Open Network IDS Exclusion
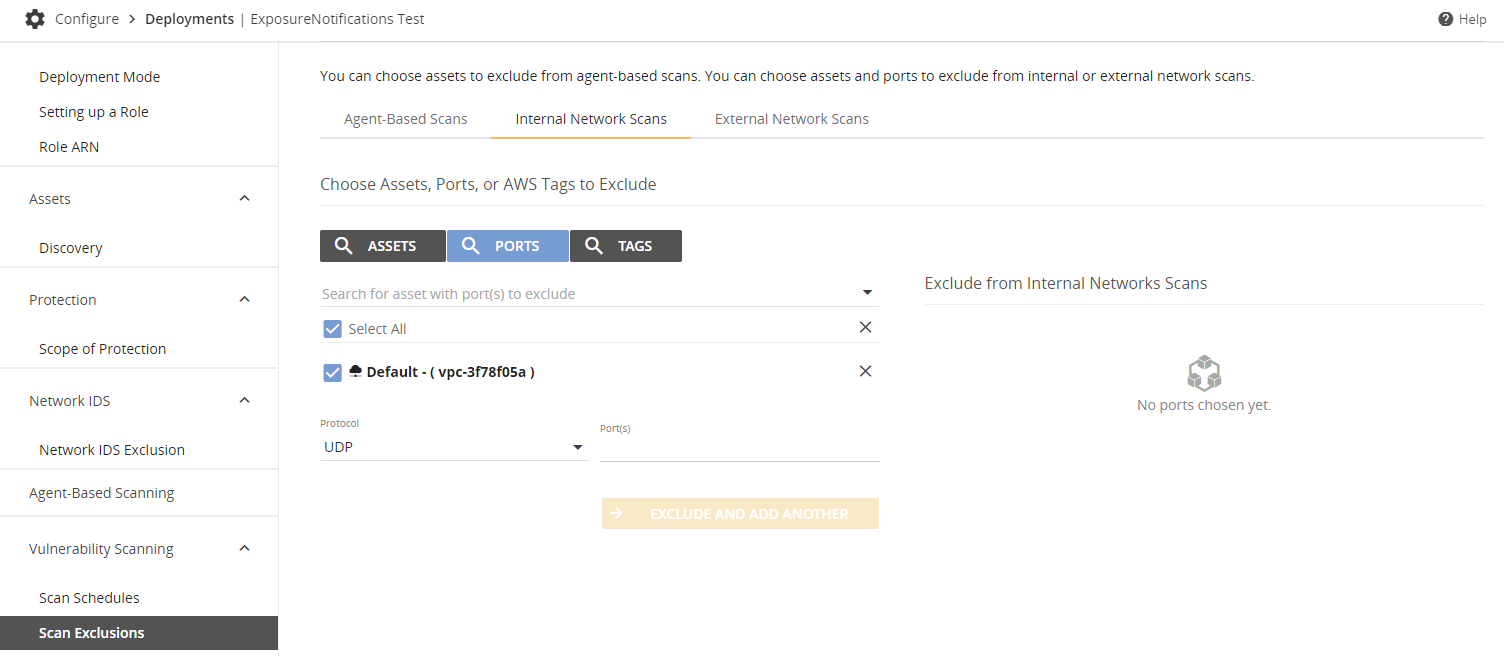1504x656 pixels. [112, 450]
